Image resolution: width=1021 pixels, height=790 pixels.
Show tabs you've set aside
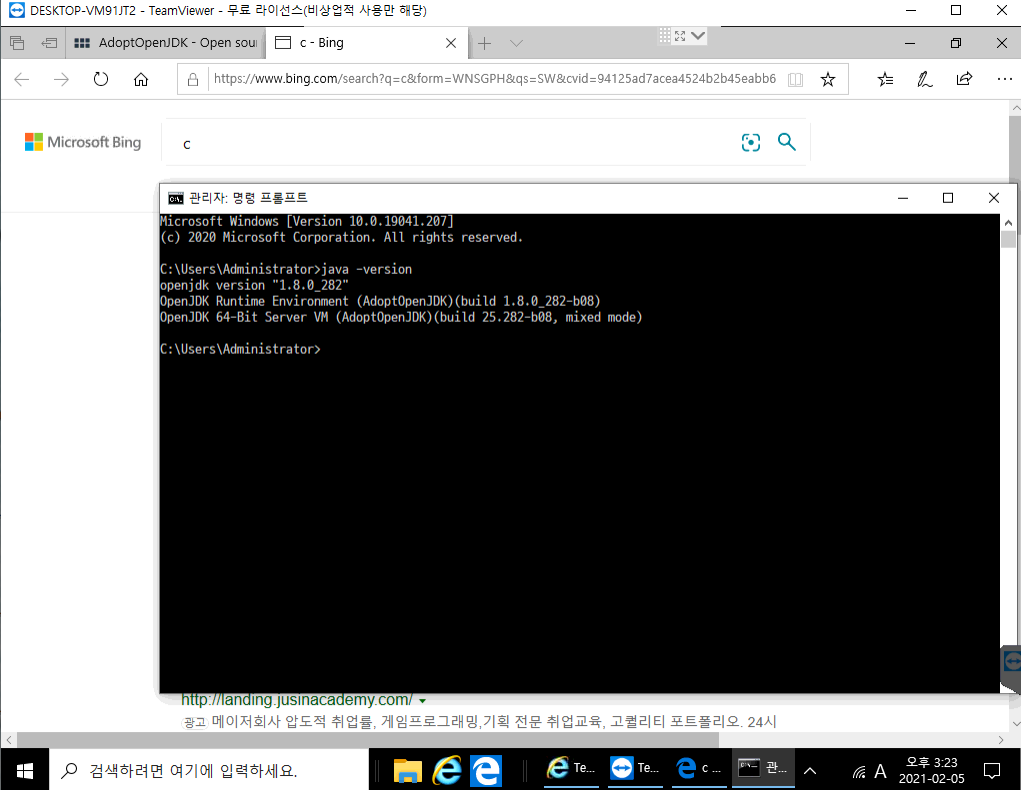[18, 43]
